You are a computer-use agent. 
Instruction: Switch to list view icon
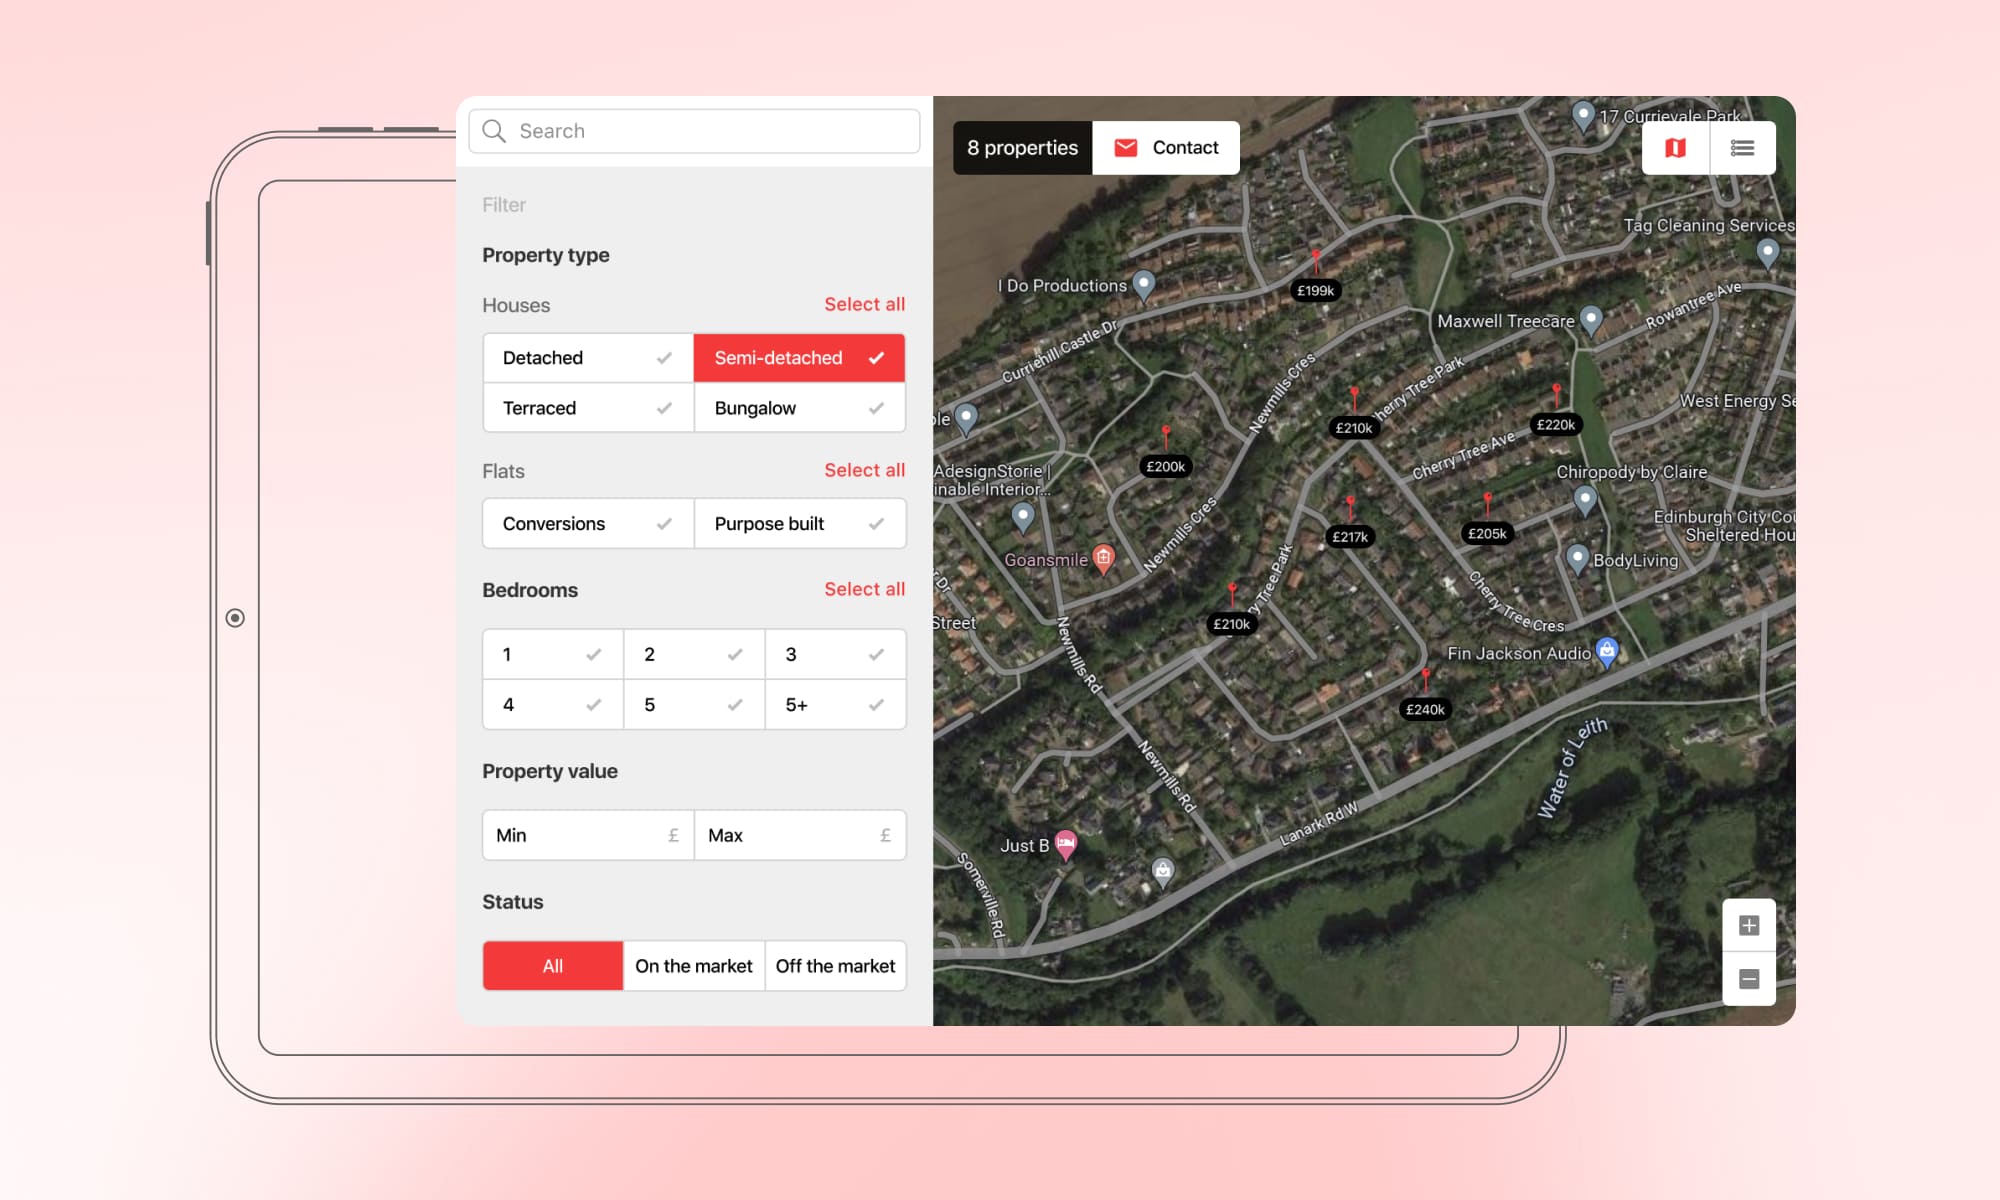coord(1742,148)
